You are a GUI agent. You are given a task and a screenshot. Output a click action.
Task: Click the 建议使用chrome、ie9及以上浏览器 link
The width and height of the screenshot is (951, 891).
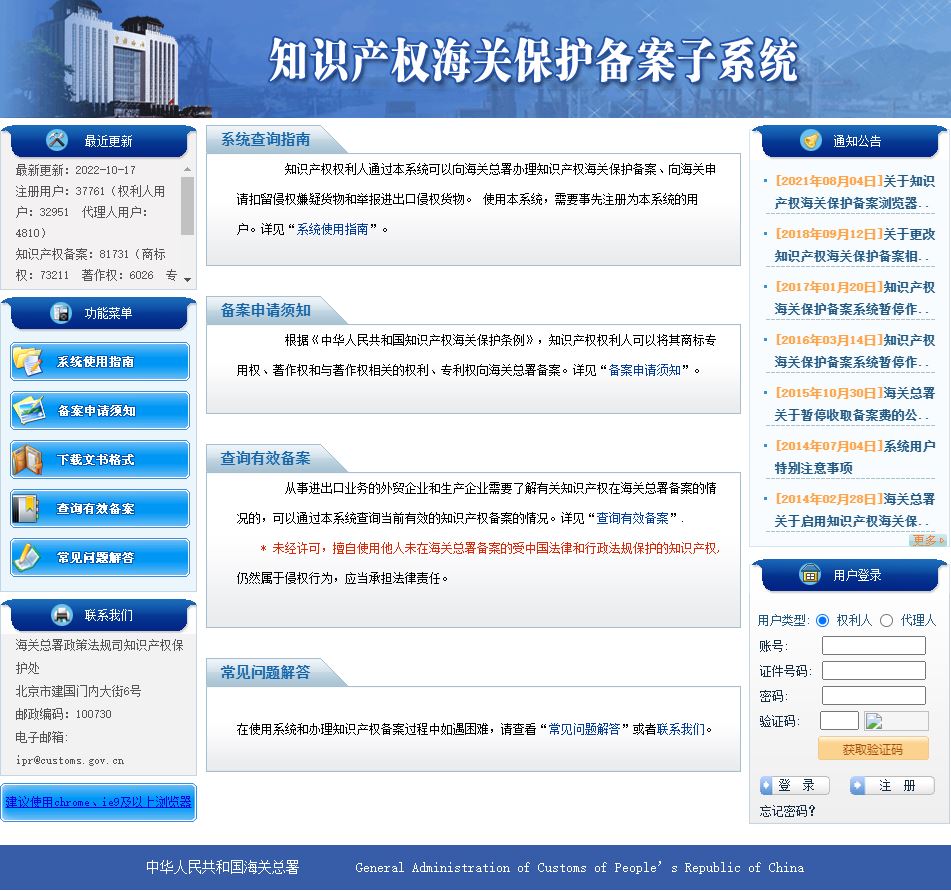(x=98, y=802)
